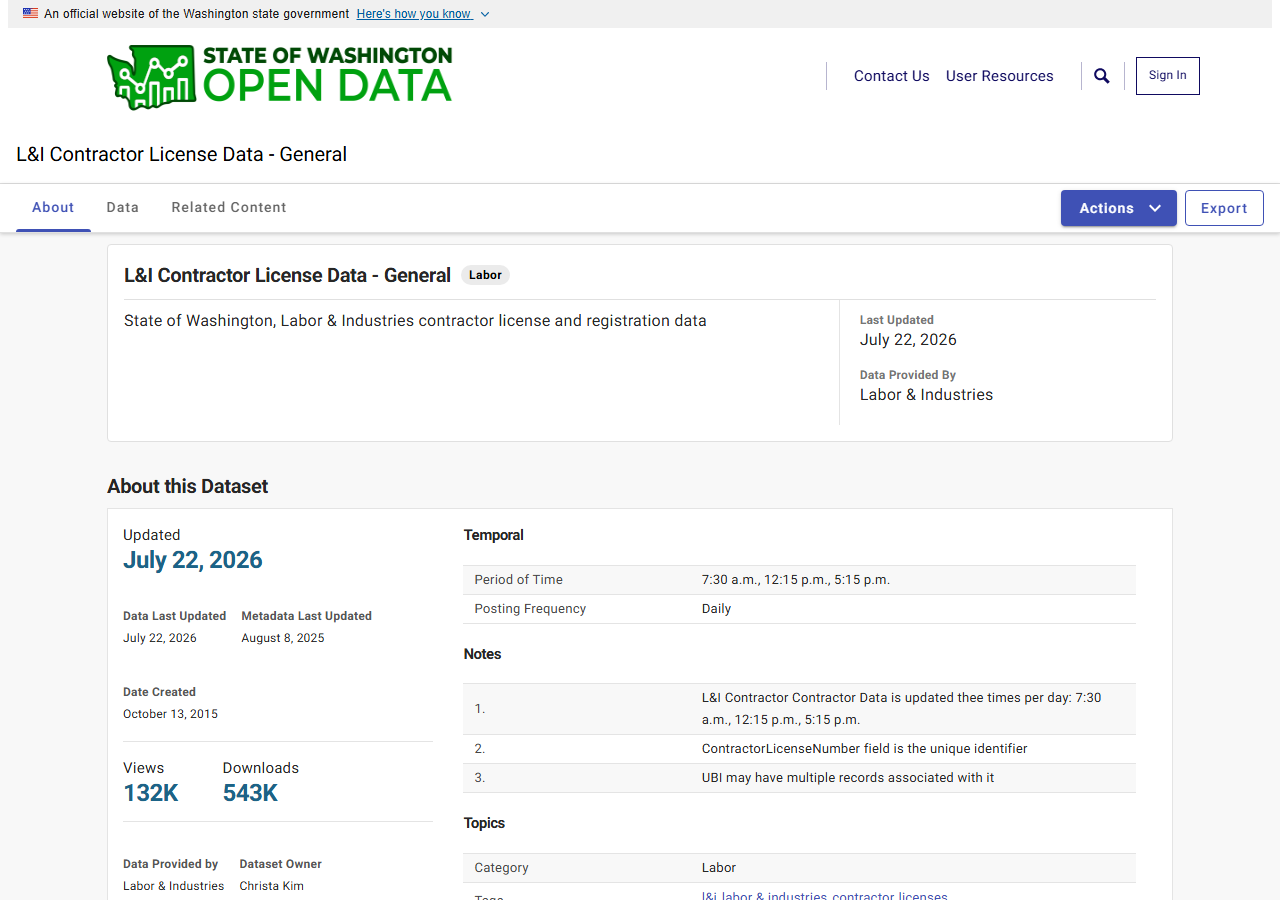Open the User Resources link
This screenshot has width=1280, height=900.
[1000, 76]
